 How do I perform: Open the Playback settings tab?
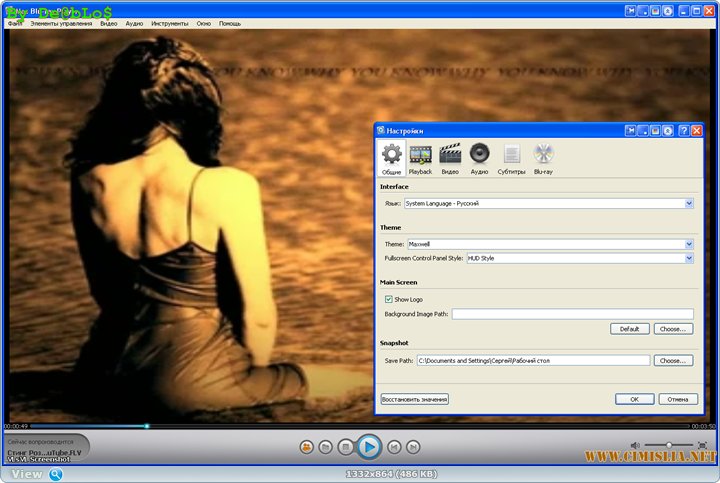point(420,157)
